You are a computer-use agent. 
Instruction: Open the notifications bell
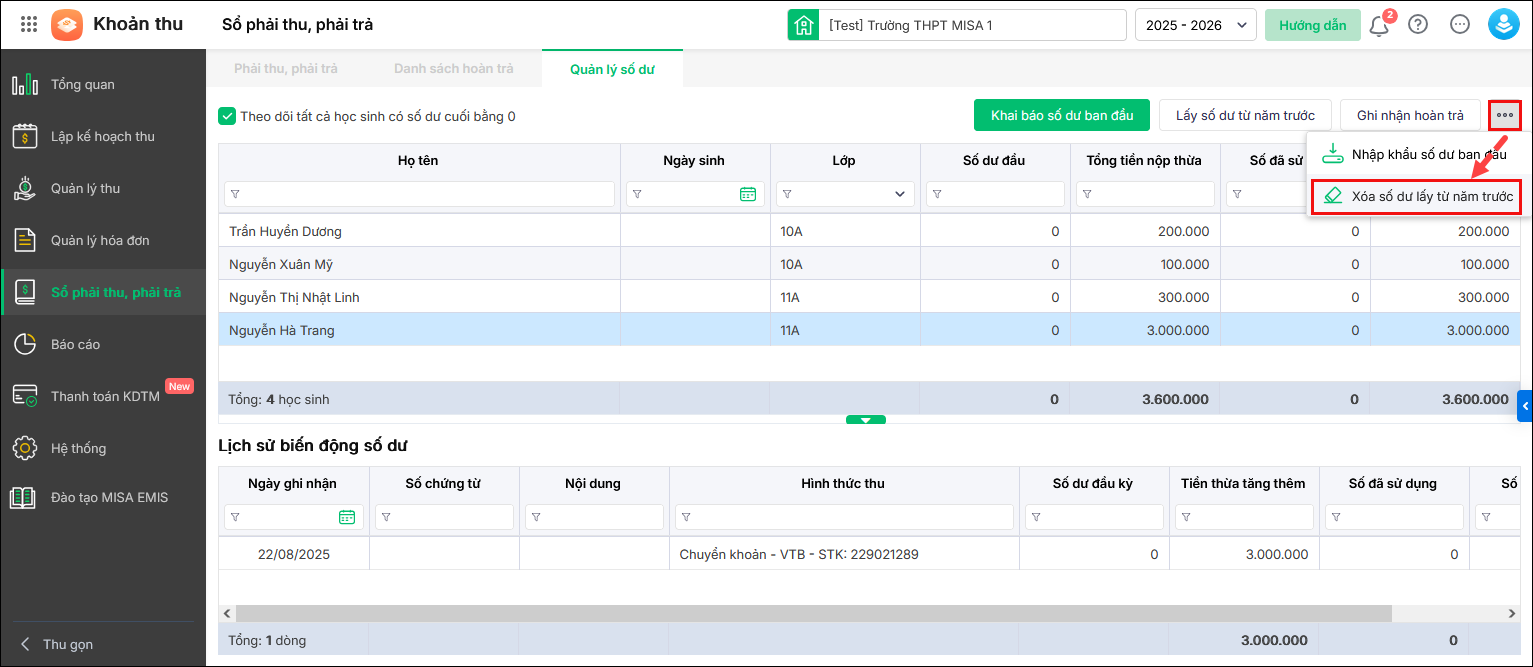coord(1379,25)
